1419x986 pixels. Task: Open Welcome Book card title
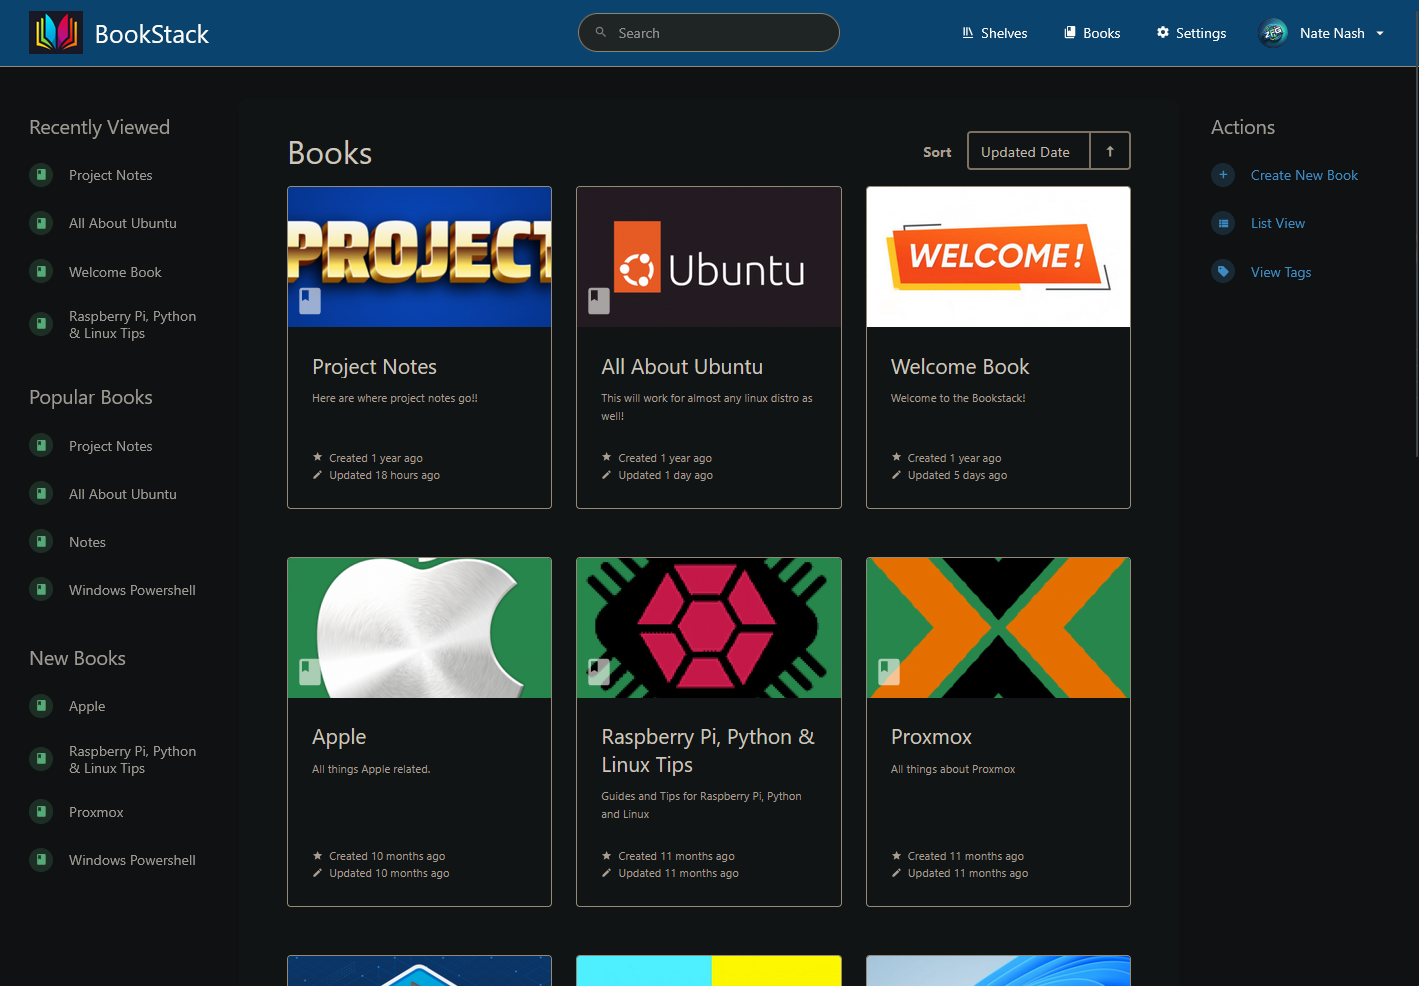(x=960, y=367)
